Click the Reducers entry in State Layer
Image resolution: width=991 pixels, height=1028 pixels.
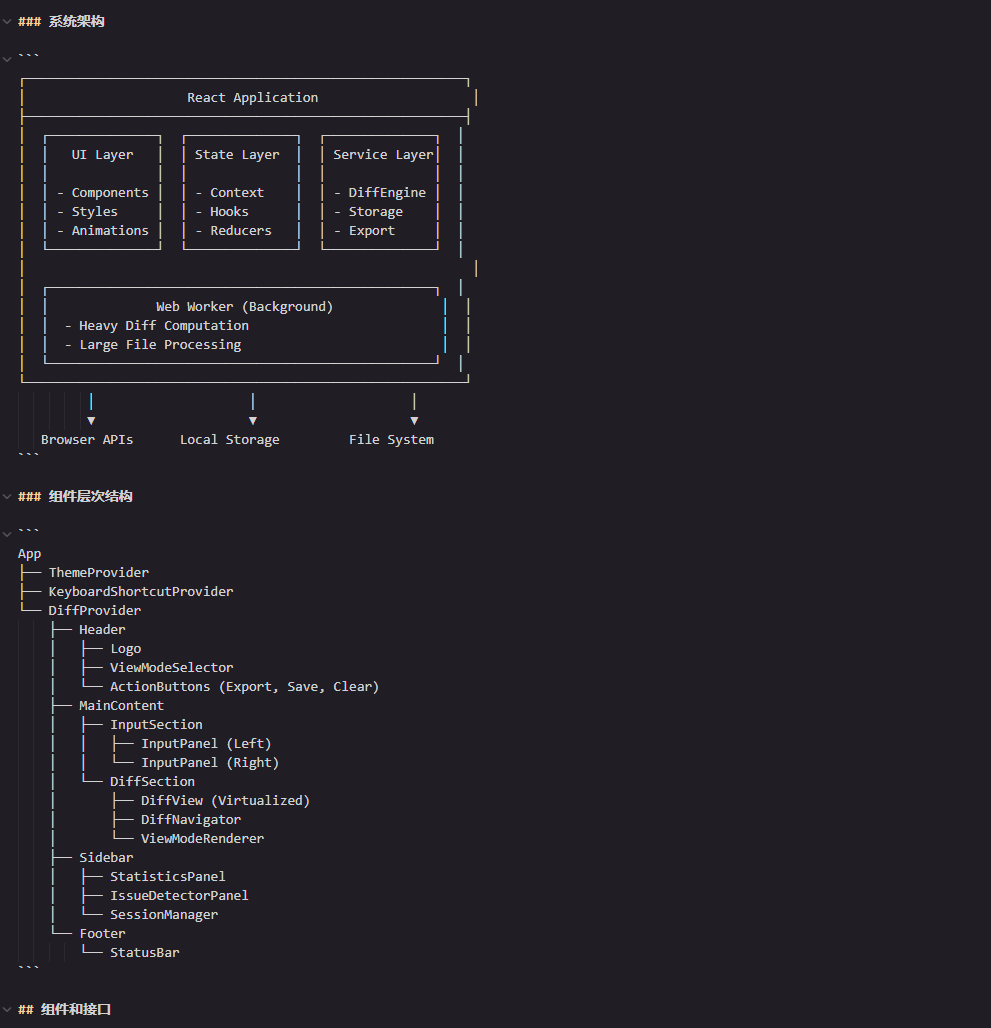pyautogui.click(x=241, y=231)
